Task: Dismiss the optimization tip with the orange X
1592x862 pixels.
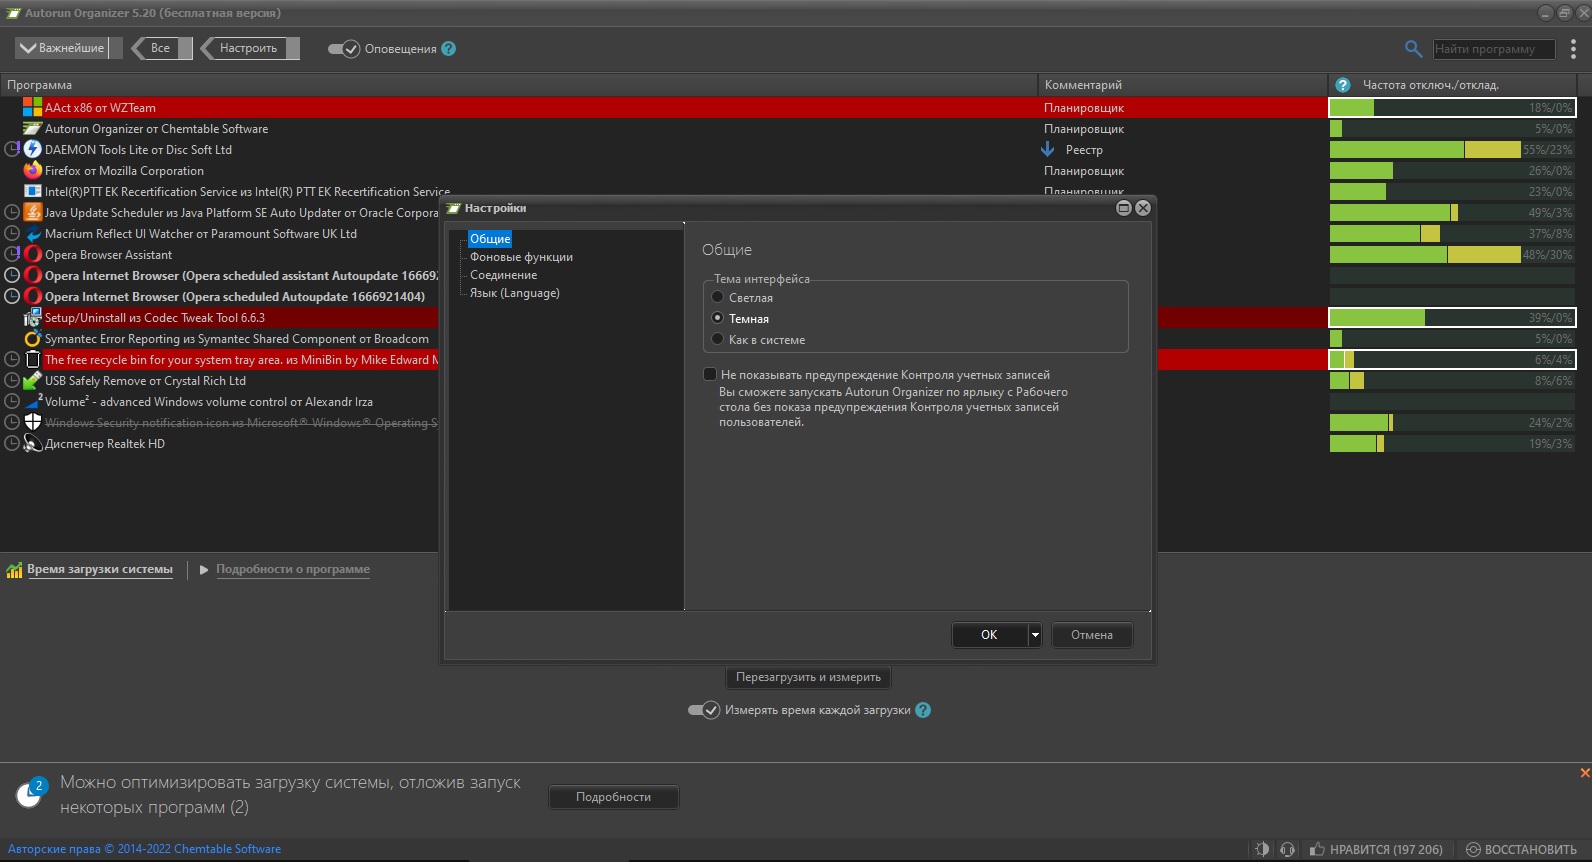Action: (x=1584, y=772)
